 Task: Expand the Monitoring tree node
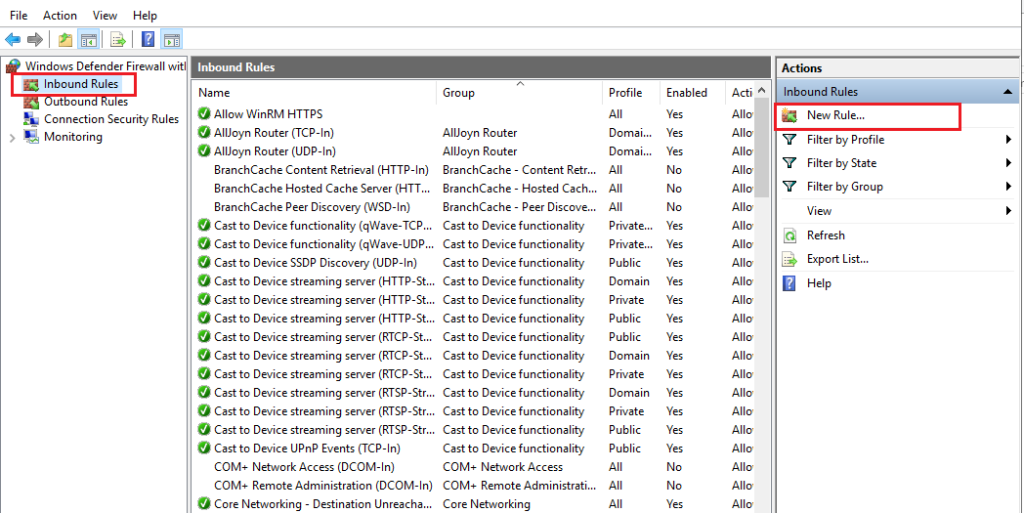pyautogui.click(x=12, y=137)
